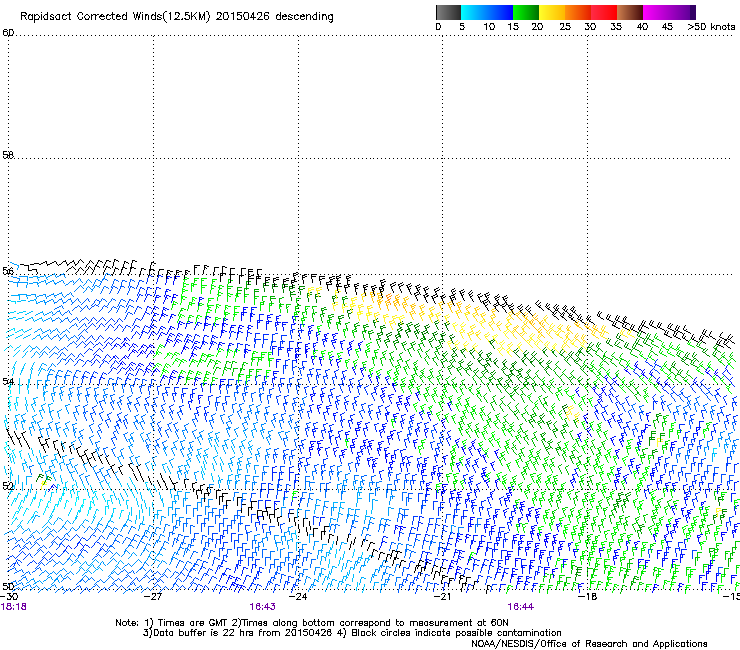Select the red 30-35 knots legend band
This screenshot has height=650, width=740.
[604, 12]
